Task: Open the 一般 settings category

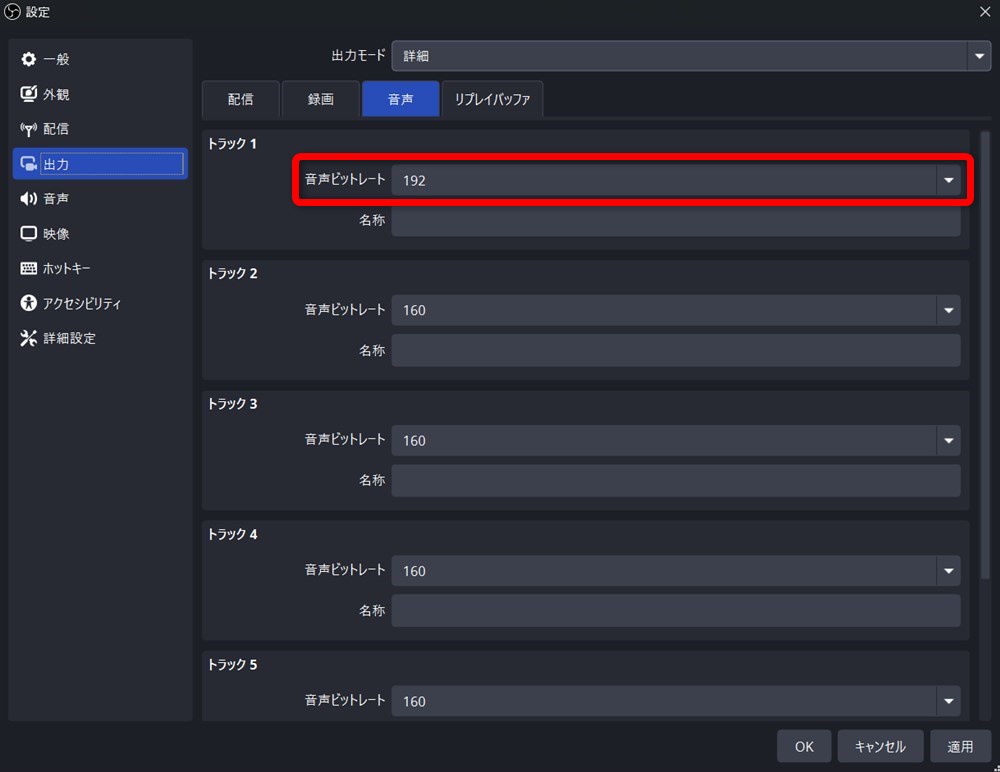Action: click(100, 59)
